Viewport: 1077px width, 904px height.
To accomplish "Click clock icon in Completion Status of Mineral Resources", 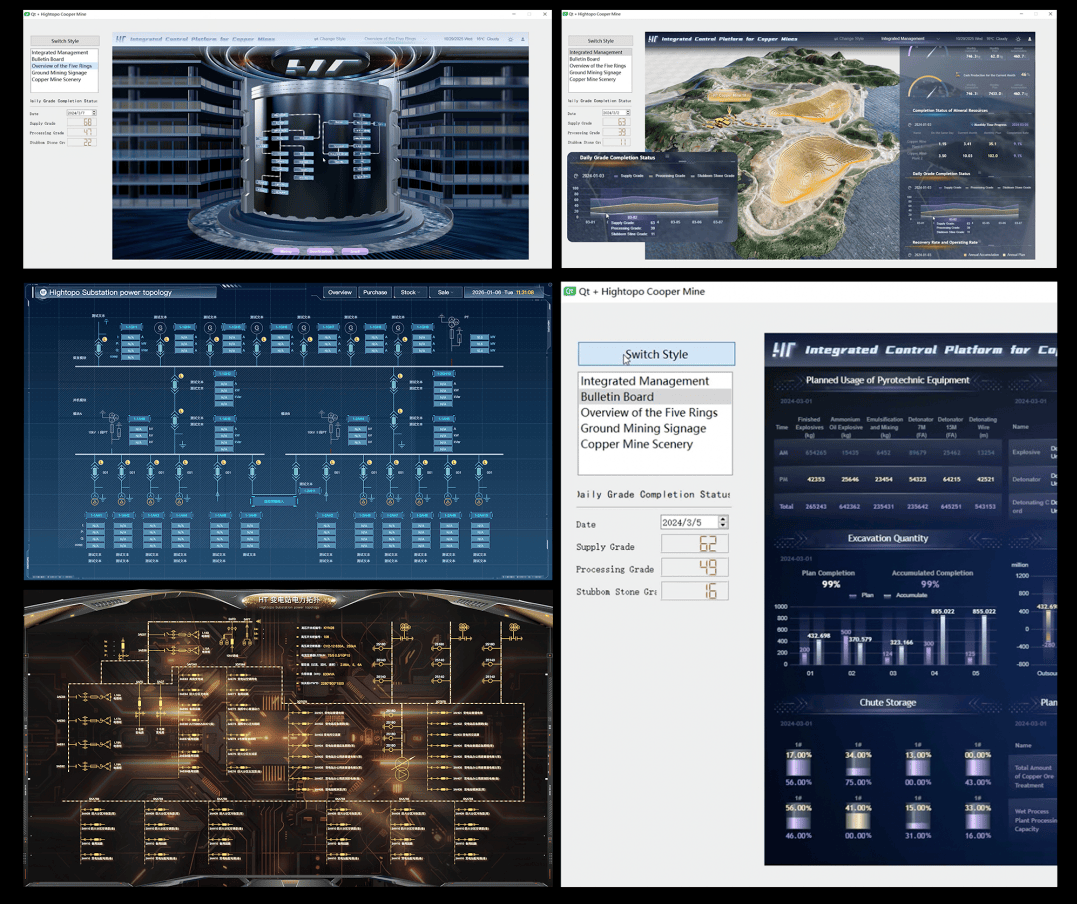I will coord(910,125).
